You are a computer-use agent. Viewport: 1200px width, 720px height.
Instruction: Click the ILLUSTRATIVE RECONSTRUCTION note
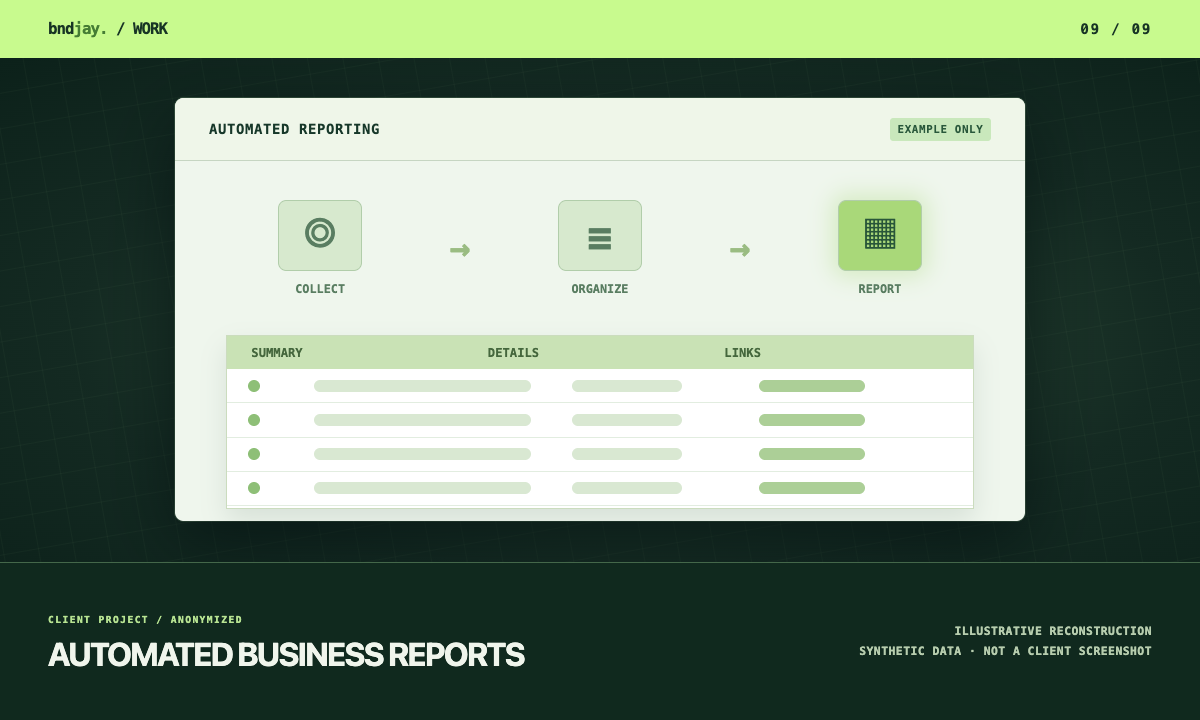1053,631
